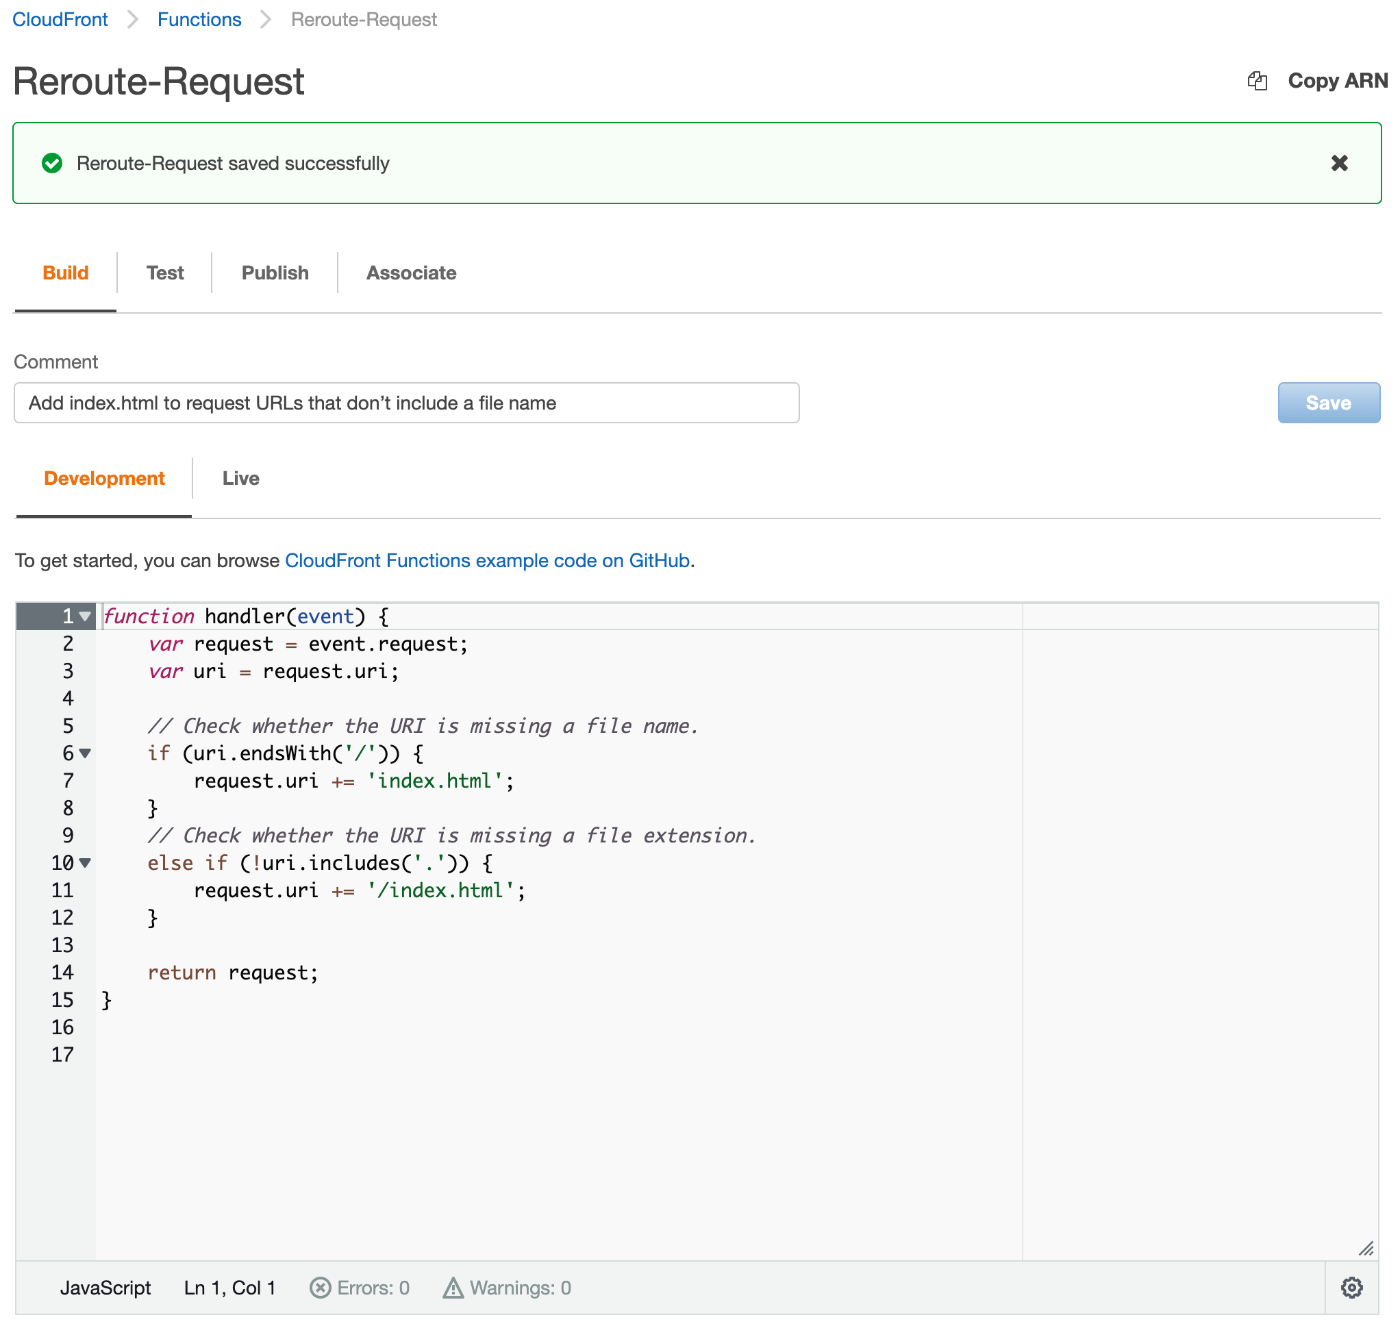Viewport: 1400px width, 1326px height.
Task: Click the Copy ARN button label
Action: click(1338, 81)
